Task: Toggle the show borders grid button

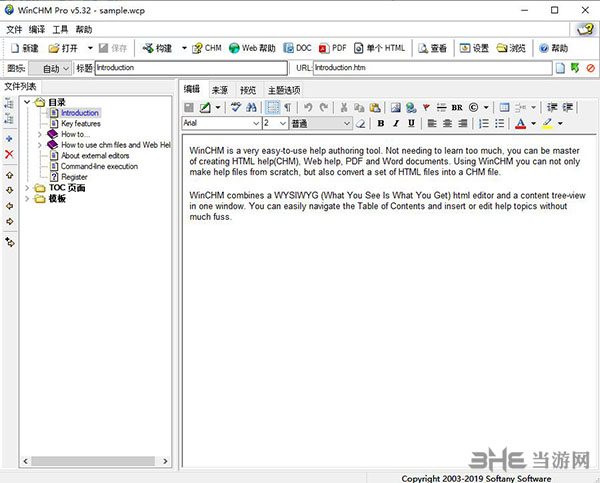Action: point(272,108)
